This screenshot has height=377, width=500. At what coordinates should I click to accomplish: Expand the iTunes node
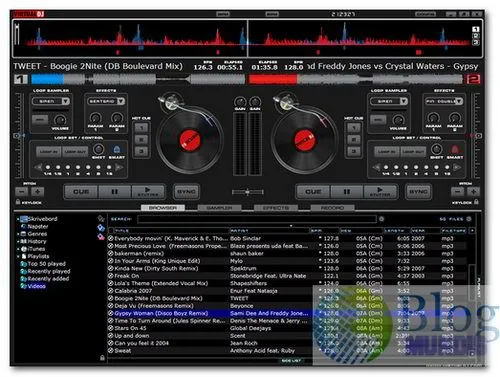point(18,249)
